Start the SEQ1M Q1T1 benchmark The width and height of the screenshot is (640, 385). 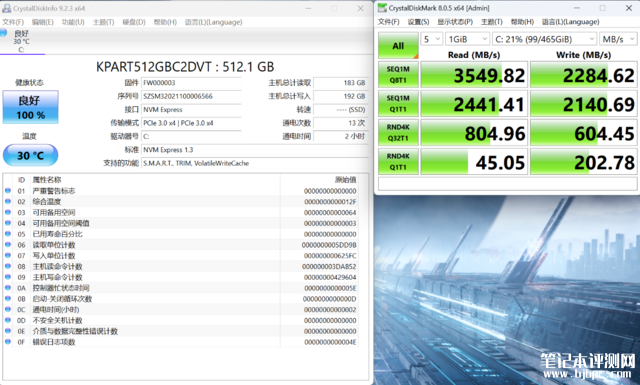click(398, 104)
